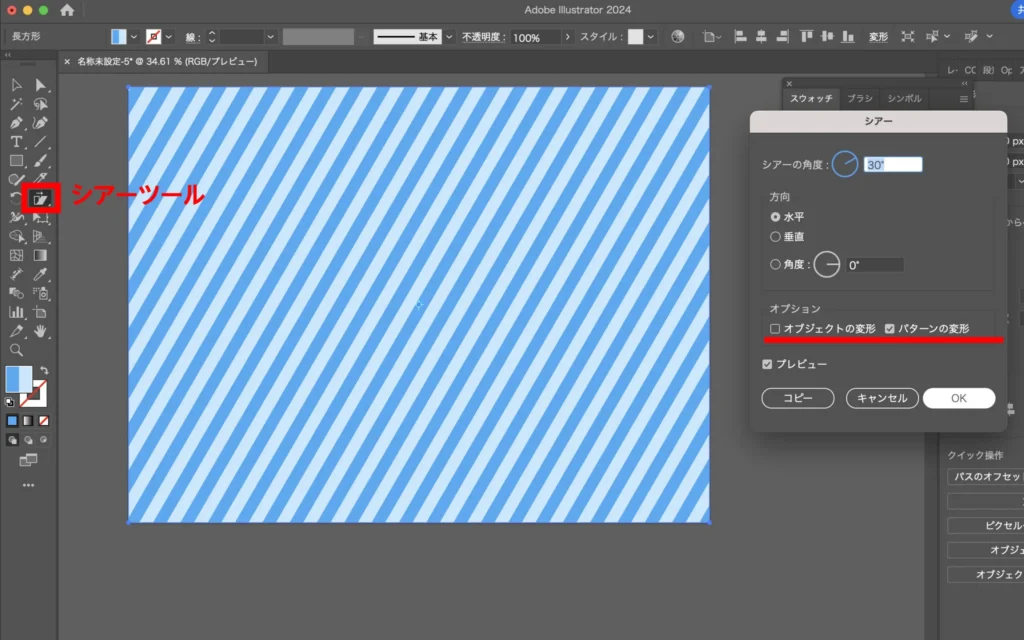Image resolution: width=1024 pixels, height=640 pixels.
Task: Enable the オブジェクトの変形 checkbox
Action: coord(775,328)
